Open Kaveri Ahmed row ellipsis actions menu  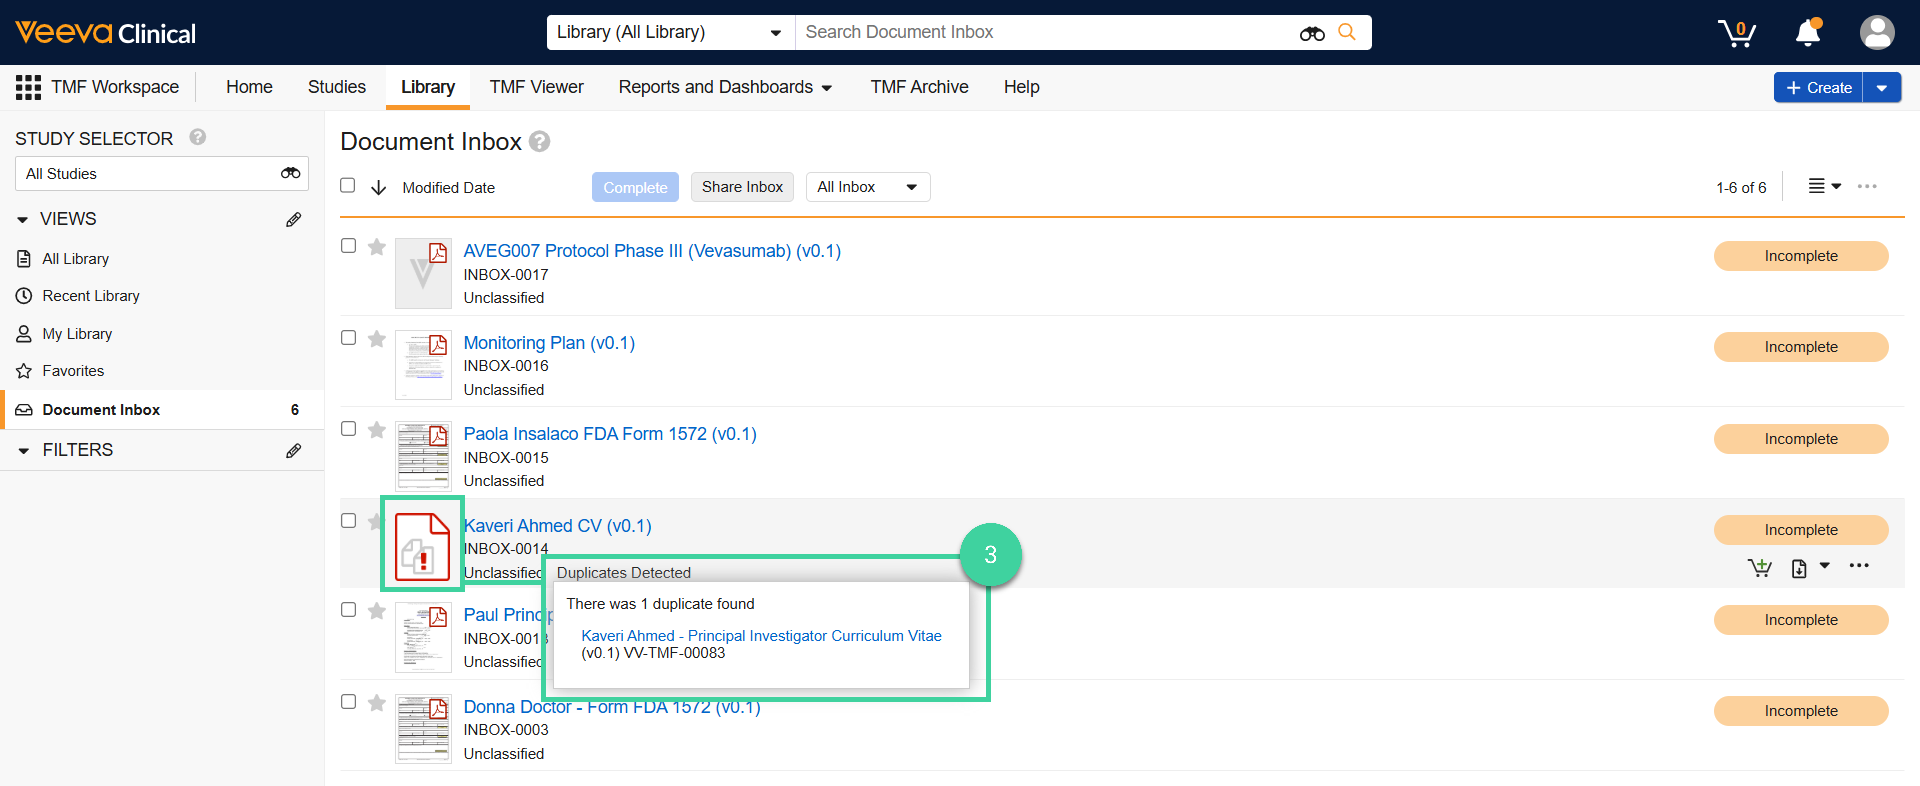click(1859, 566)
